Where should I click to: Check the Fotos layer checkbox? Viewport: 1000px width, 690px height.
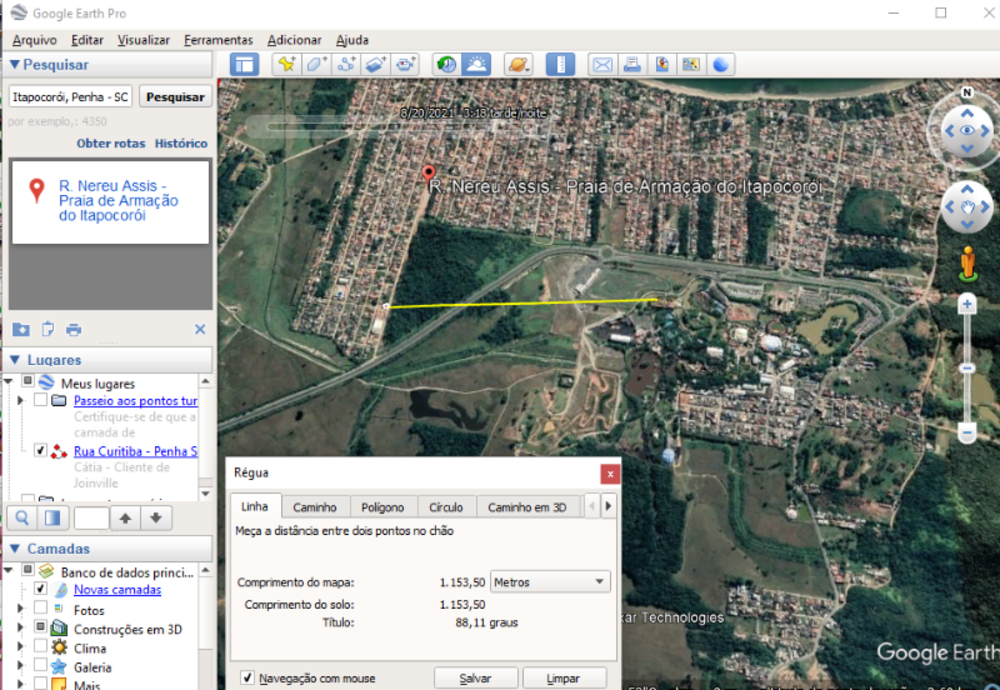click(41, 609)
